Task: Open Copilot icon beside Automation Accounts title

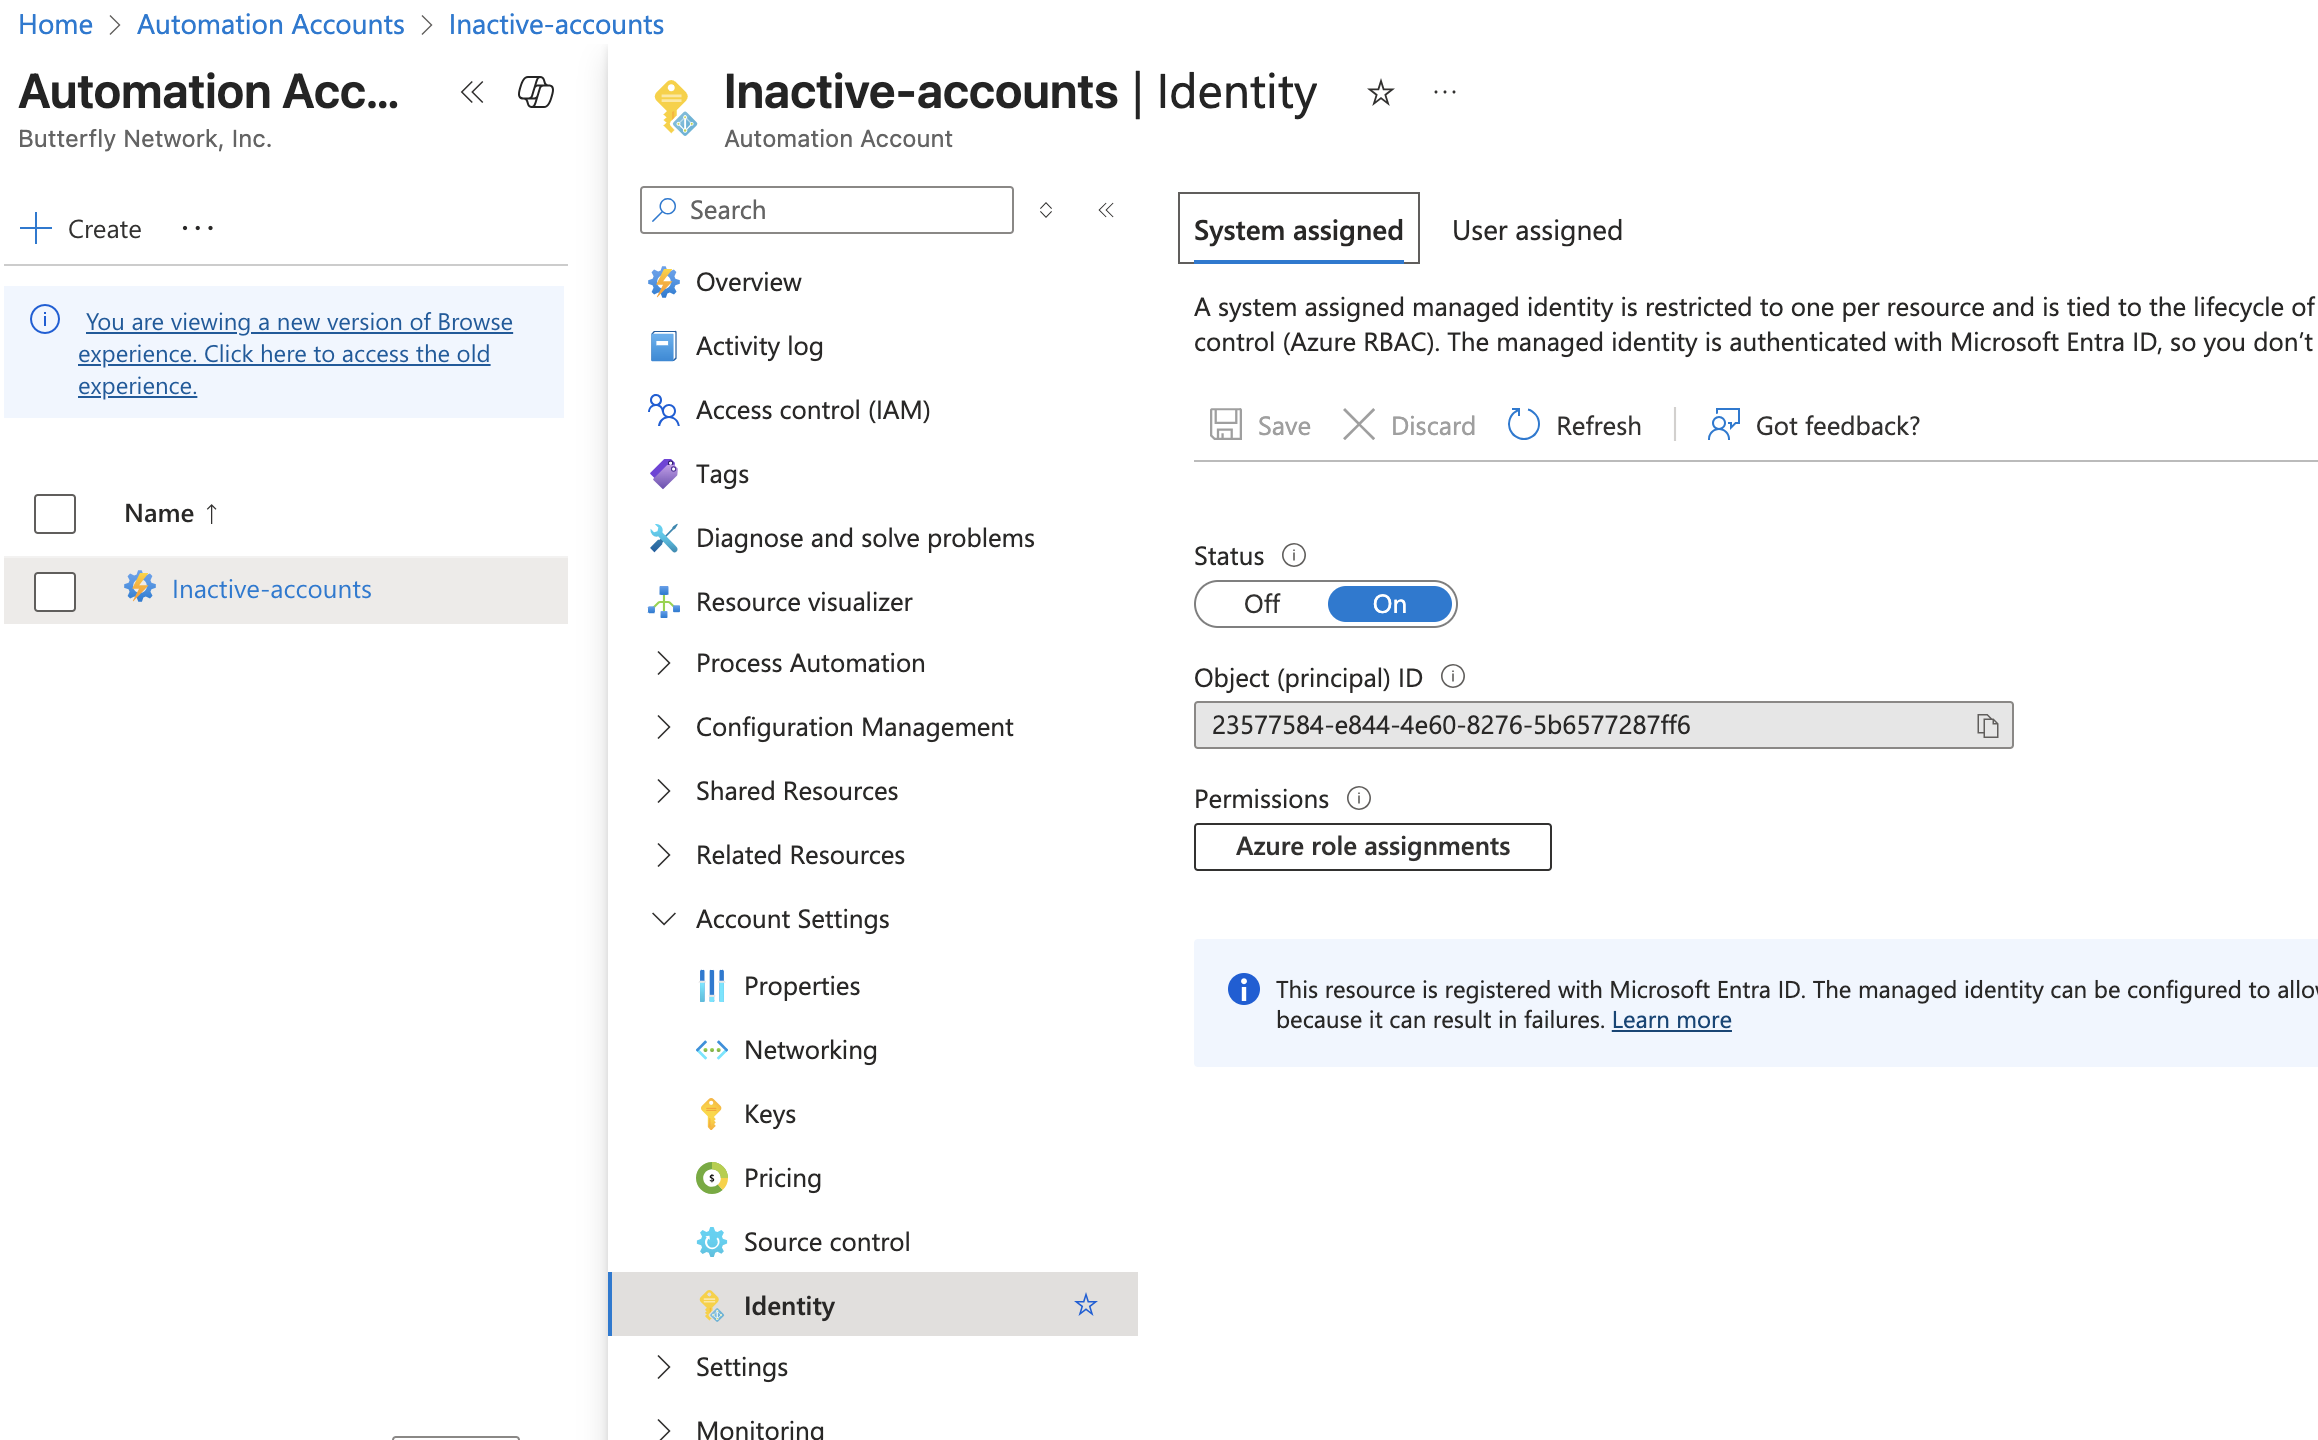Action: click(x=536, y=92)
